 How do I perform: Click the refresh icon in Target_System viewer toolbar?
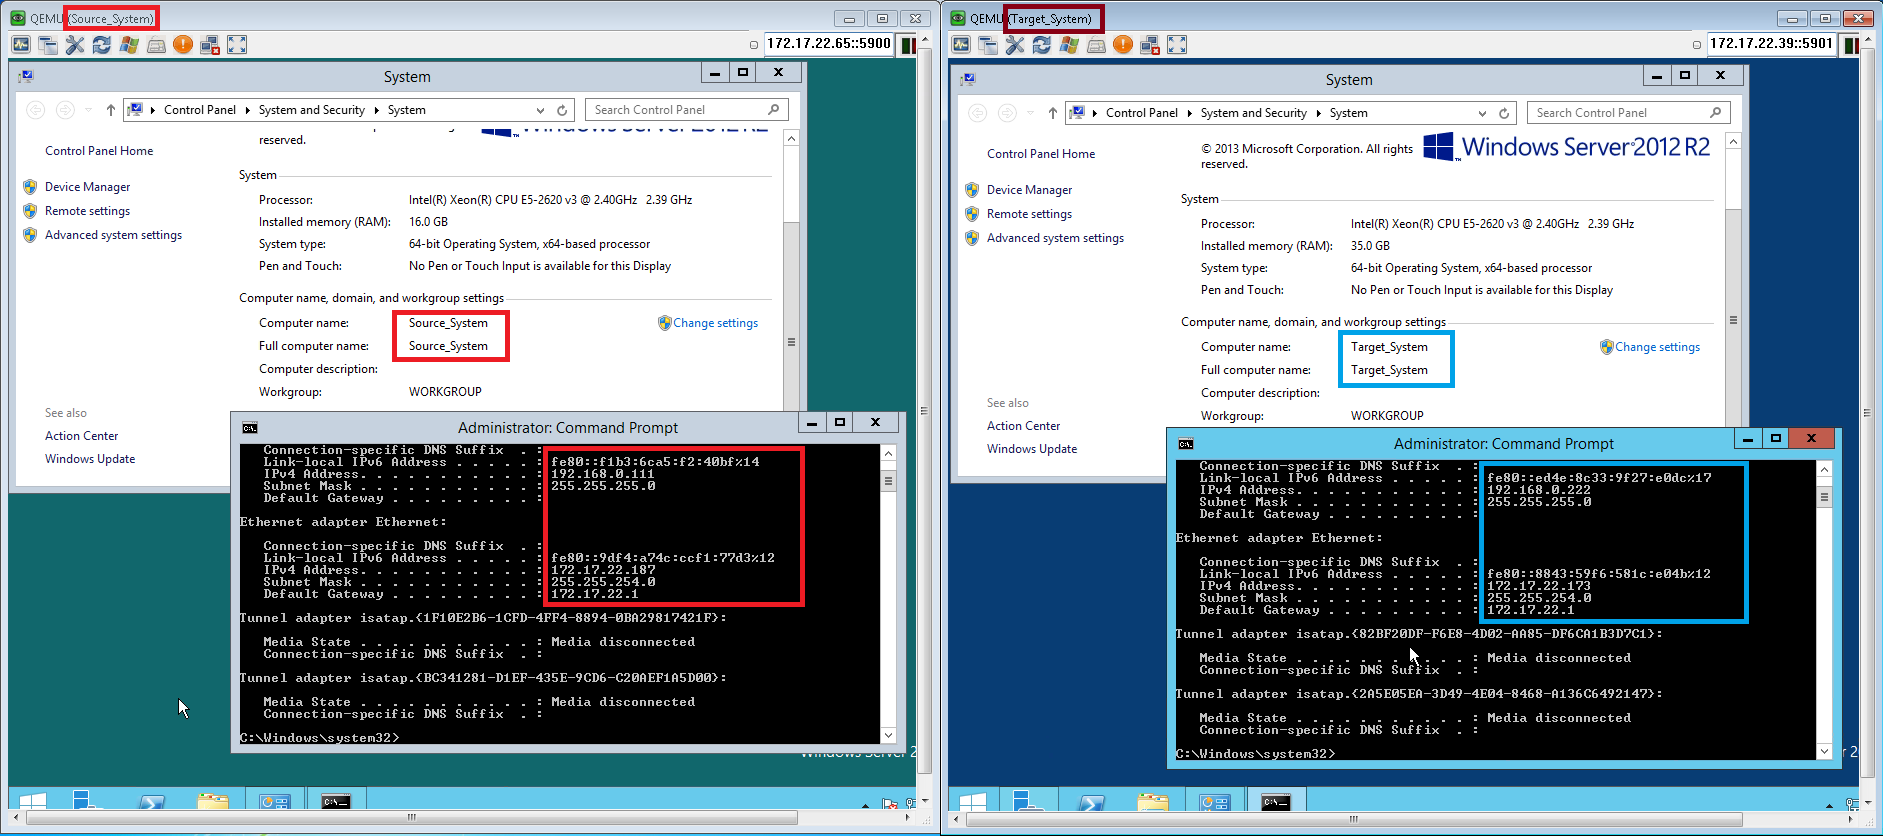1042,45
